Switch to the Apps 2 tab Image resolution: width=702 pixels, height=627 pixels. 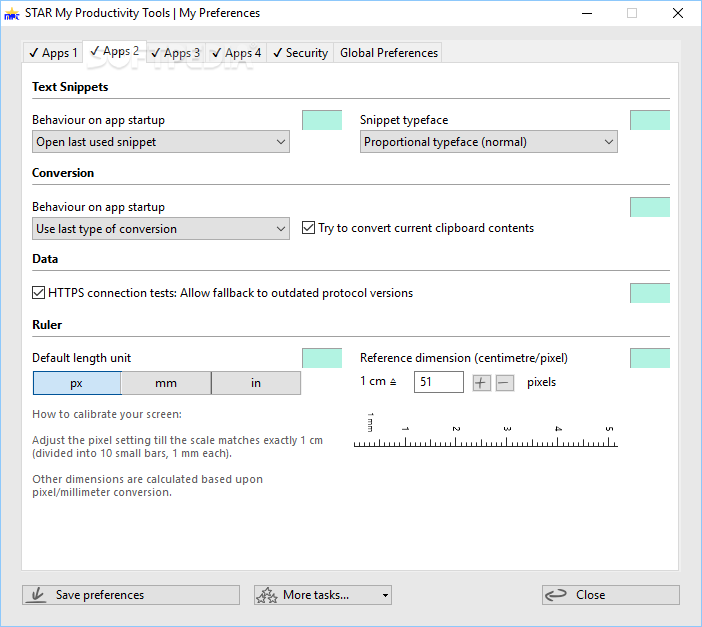pyautogui.click(x=115, y=51)
